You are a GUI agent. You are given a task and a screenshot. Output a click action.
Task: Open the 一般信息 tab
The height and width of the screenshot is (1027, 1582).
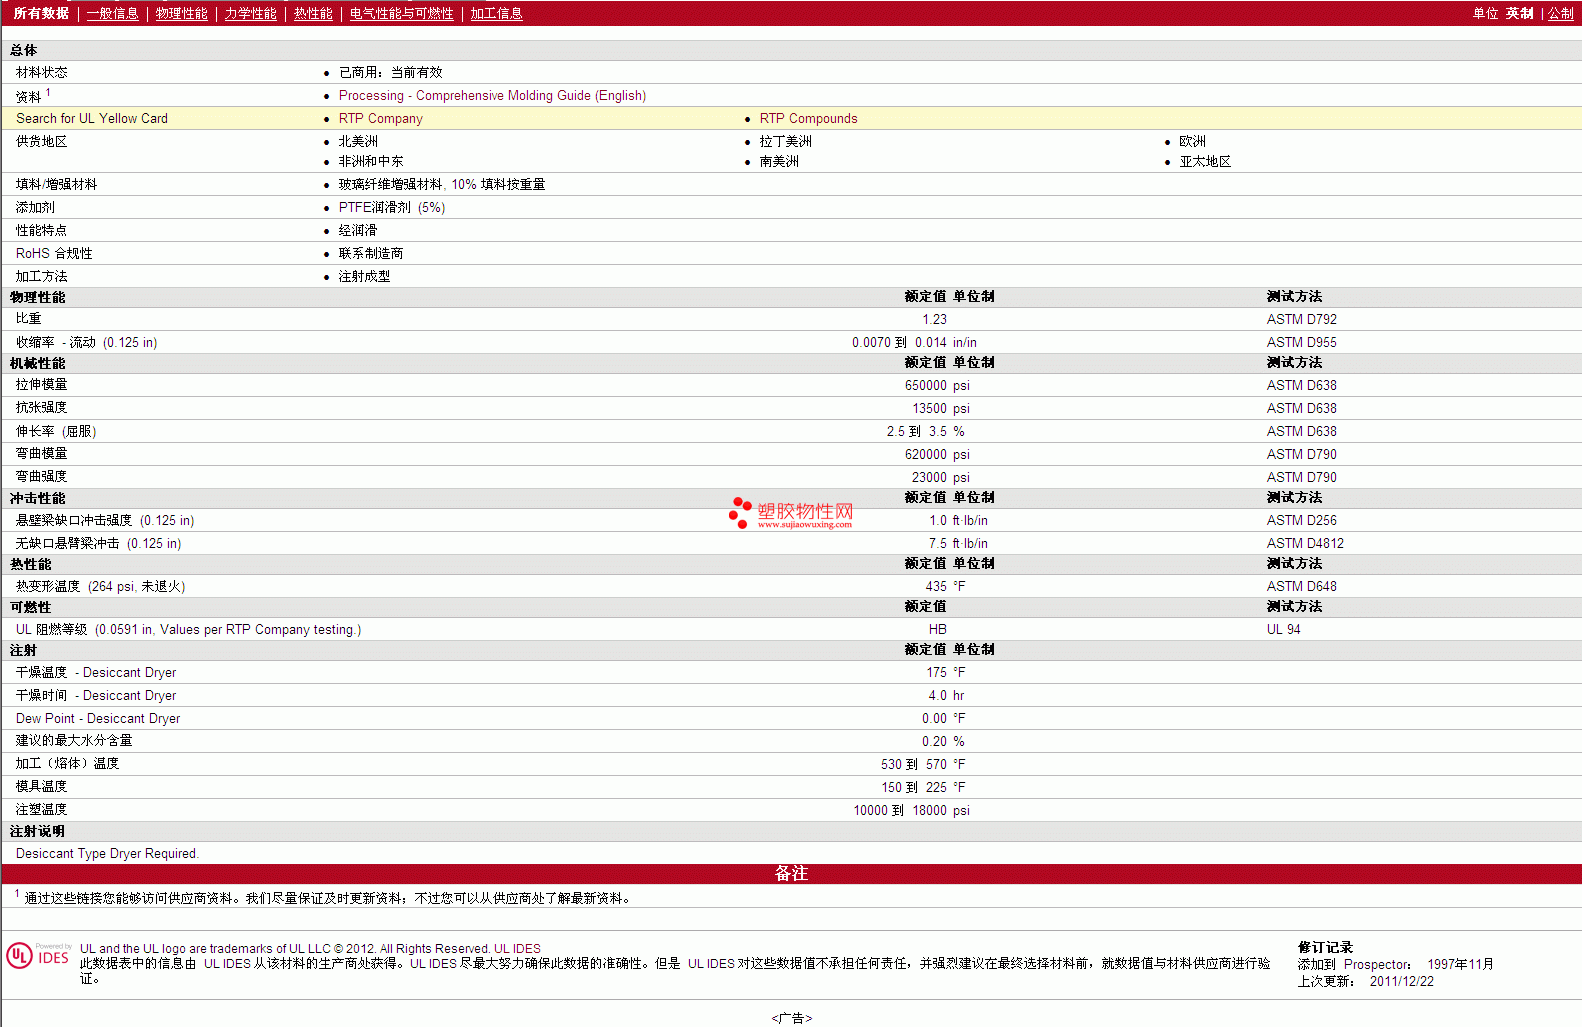pos(112,14)
